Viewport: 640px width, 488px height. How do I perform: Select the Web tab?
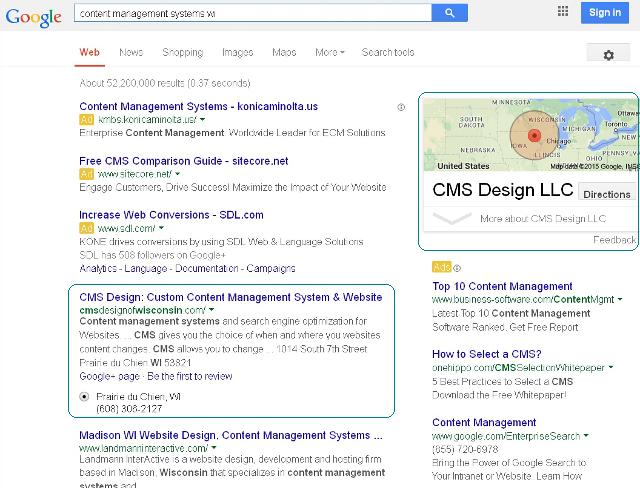[x=89, y=52]
